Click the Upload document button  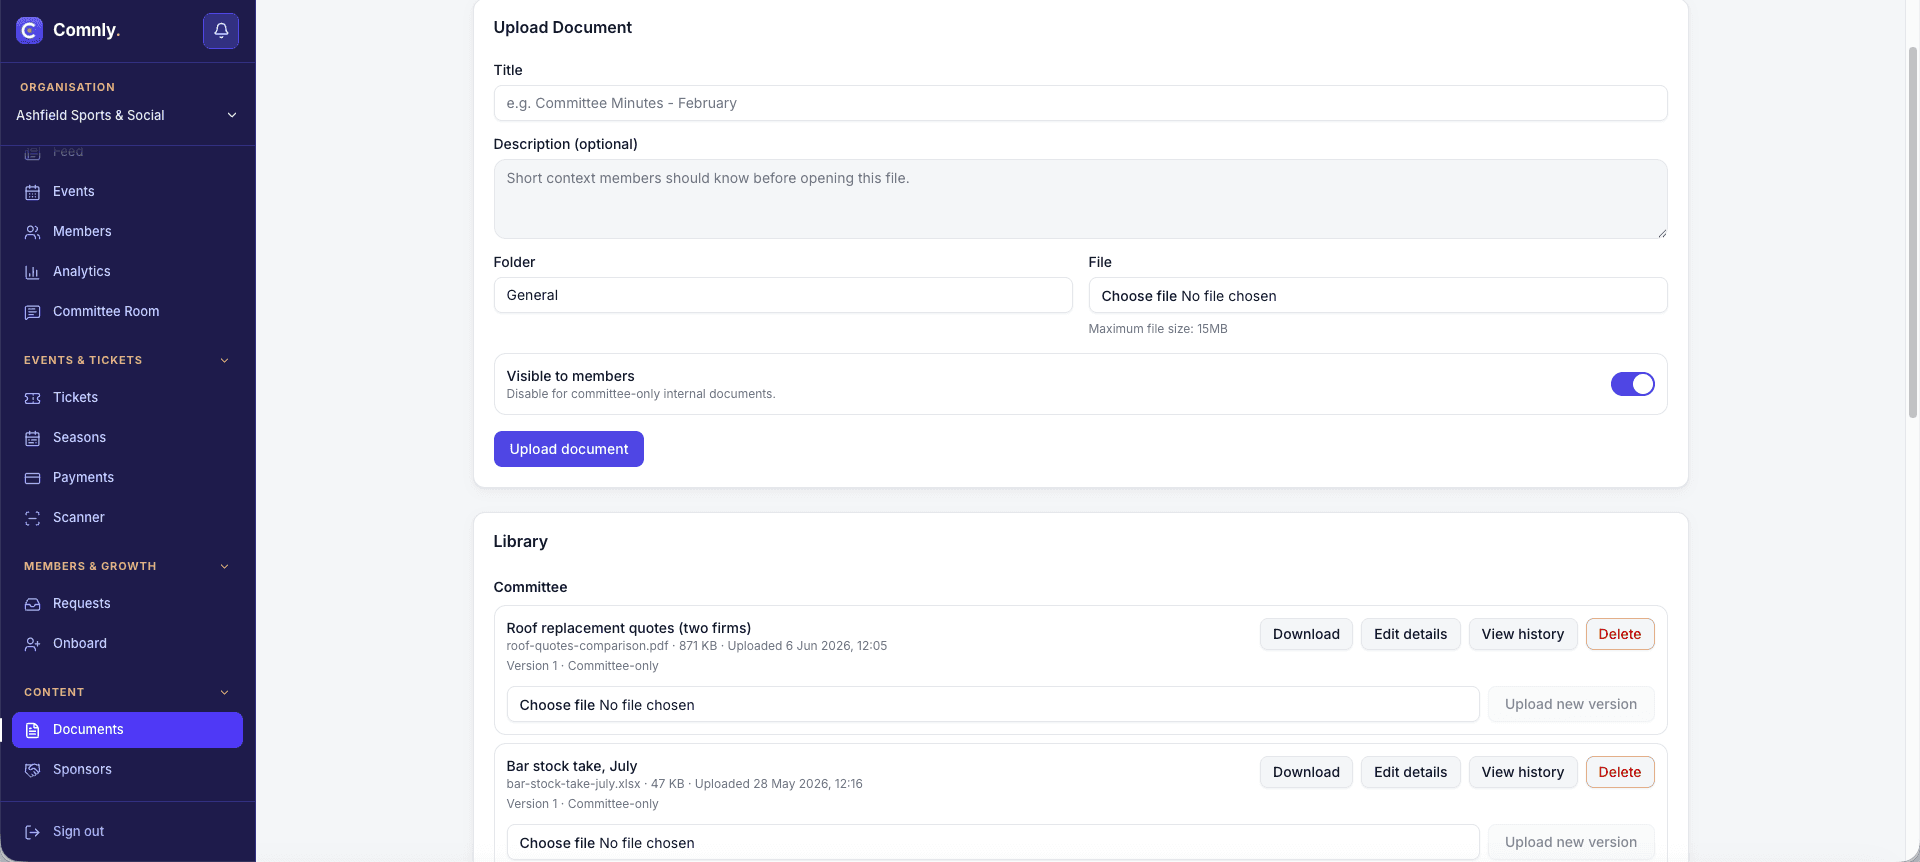[x=569, y=449]
